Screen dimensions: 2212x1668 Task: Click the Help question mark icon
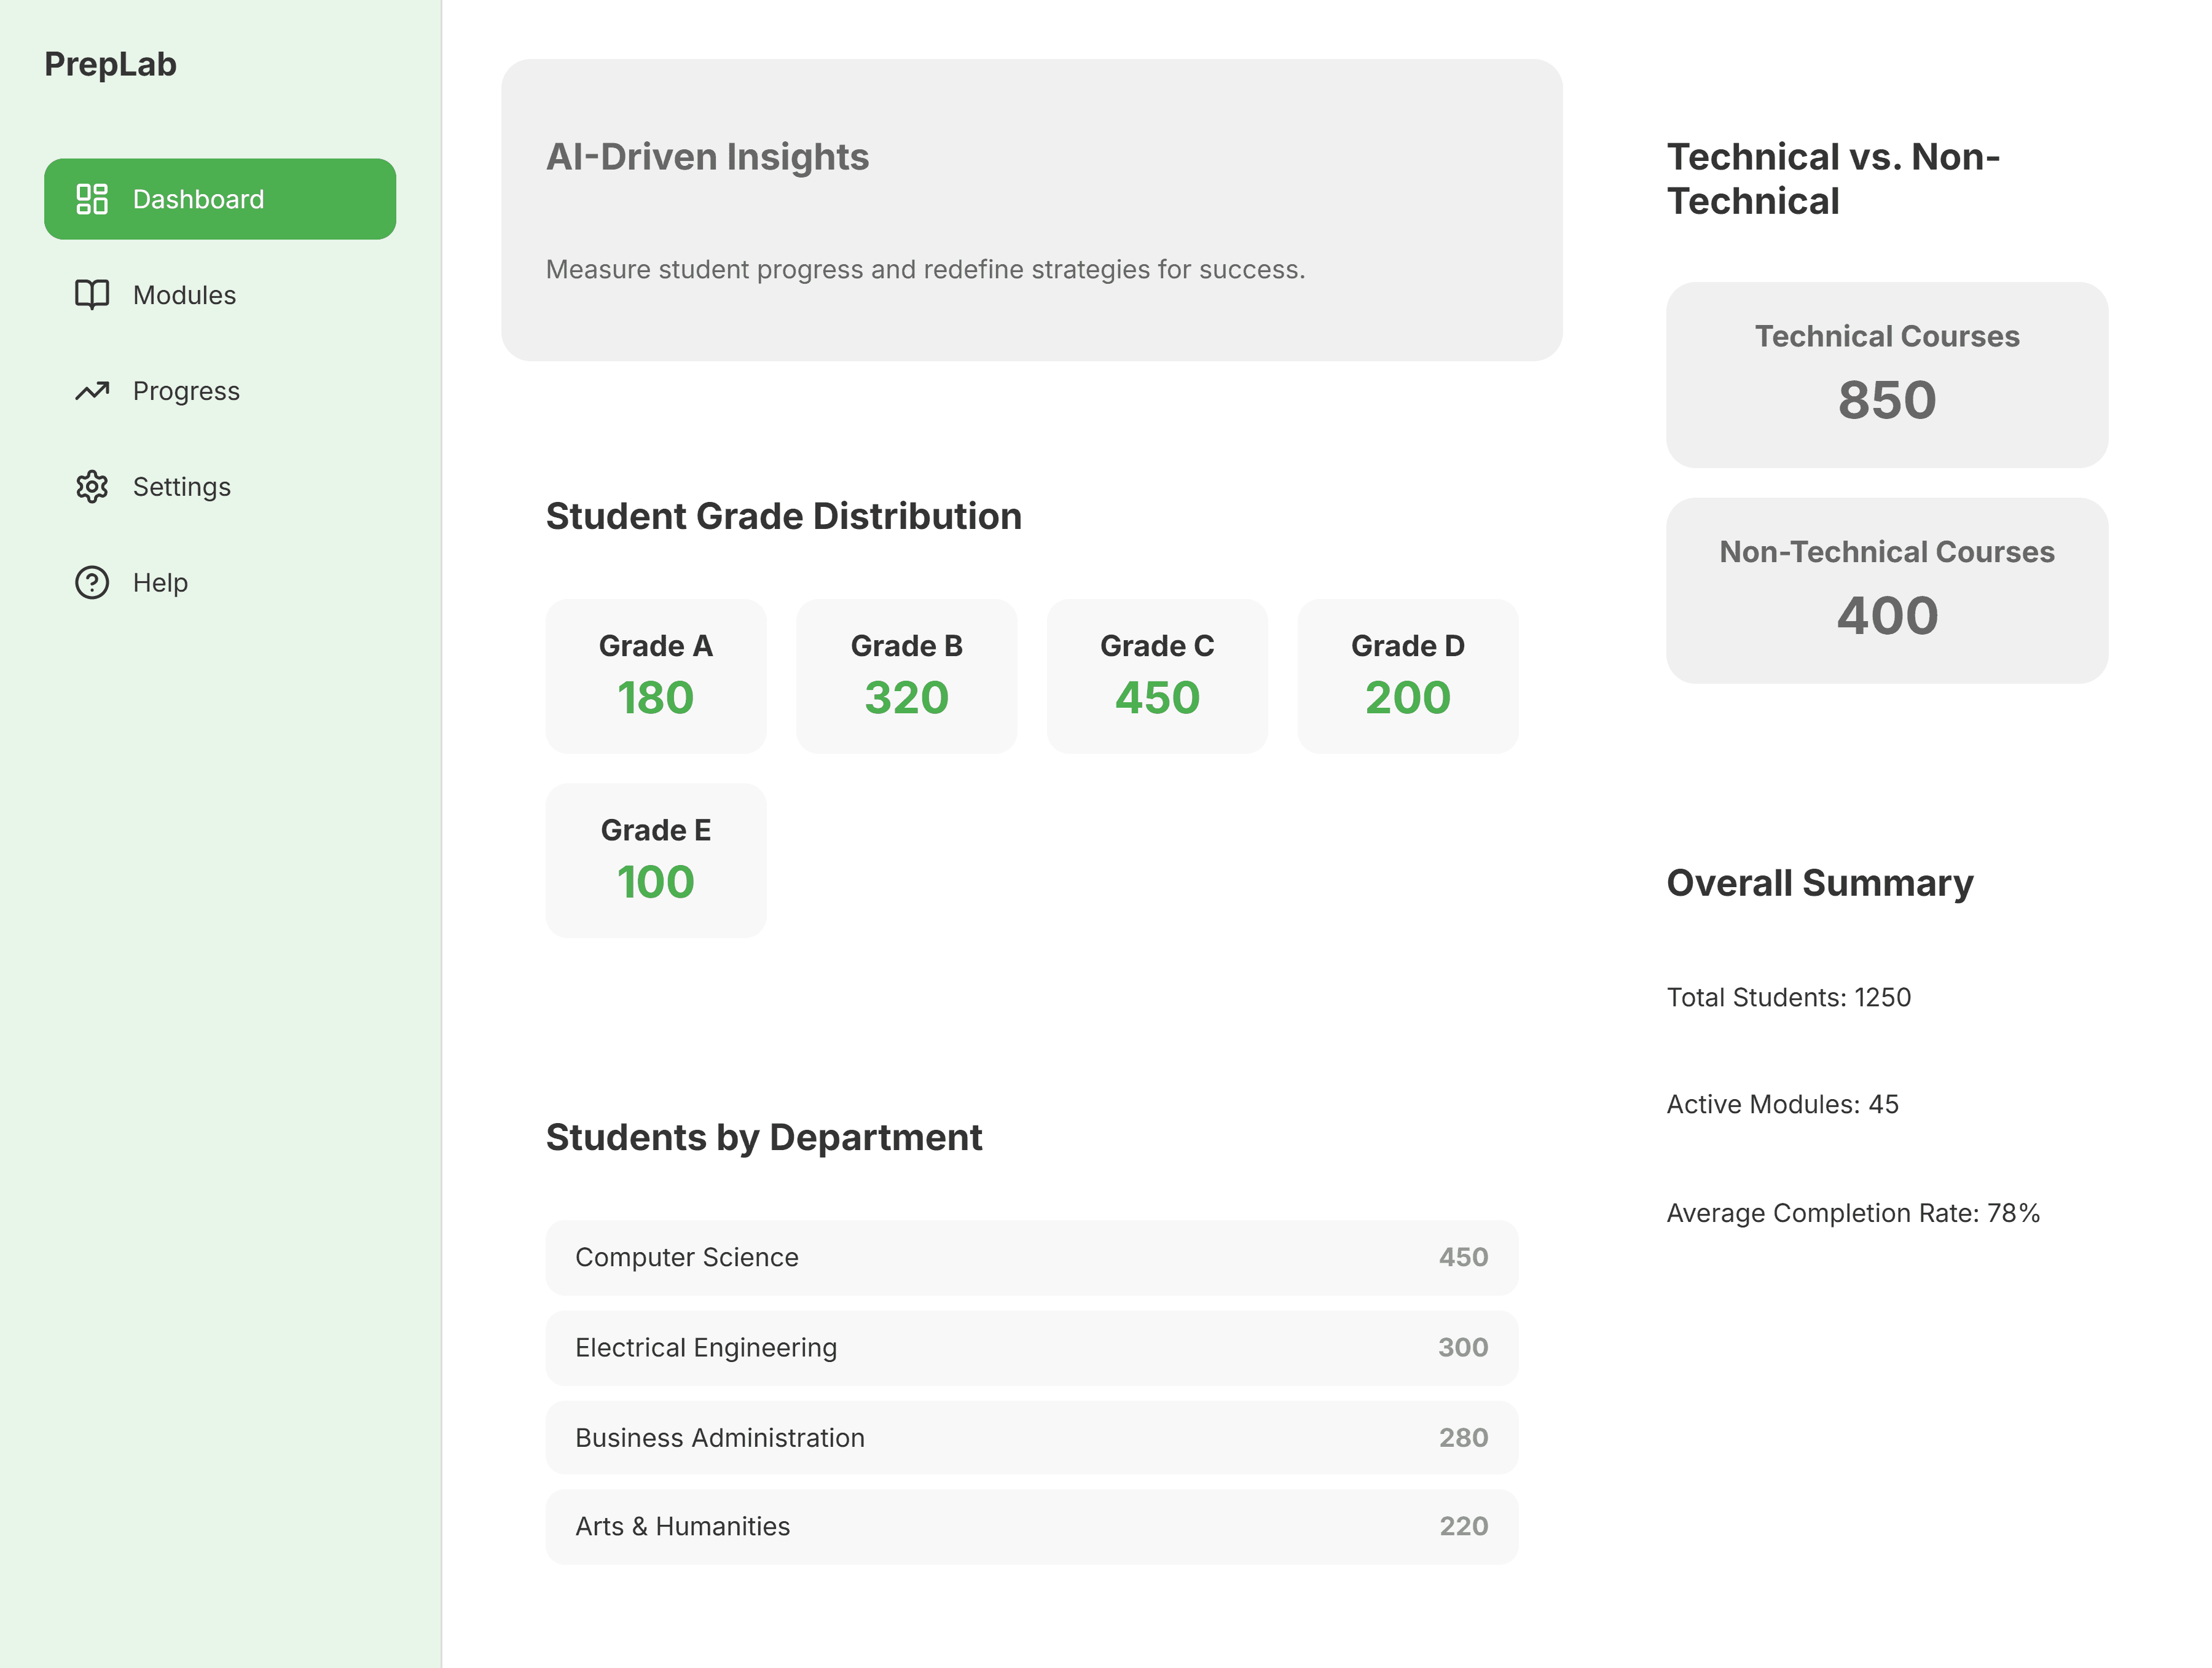92,582
